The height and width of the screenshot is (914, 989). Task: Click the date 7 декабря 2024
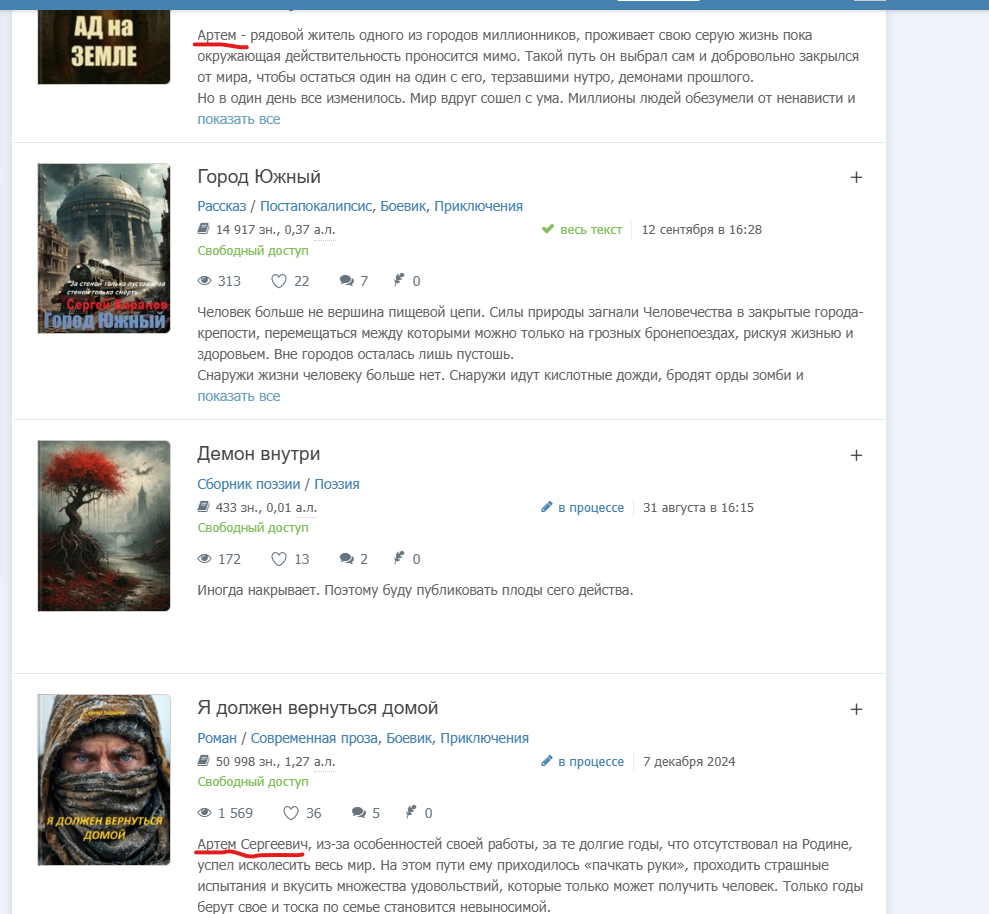(689, 761)
